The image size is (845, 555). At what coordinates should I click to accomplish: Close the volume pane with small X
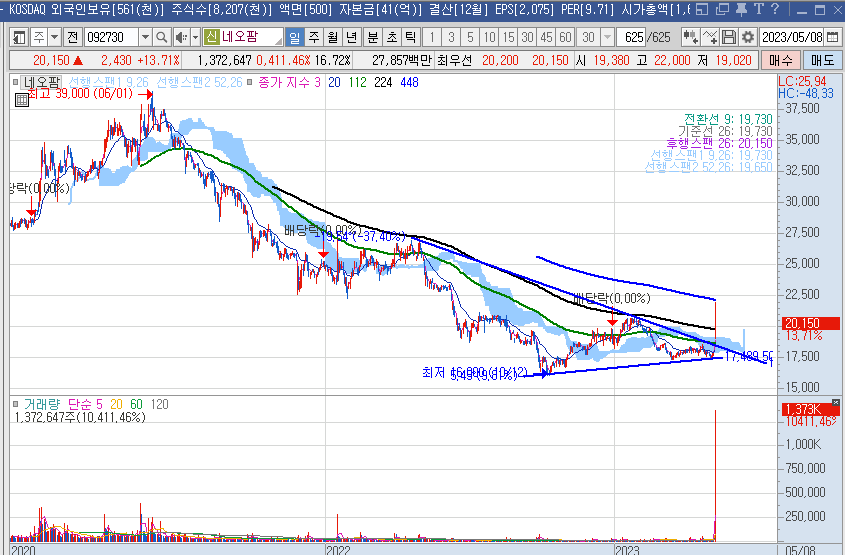click(x=836, y=403)
